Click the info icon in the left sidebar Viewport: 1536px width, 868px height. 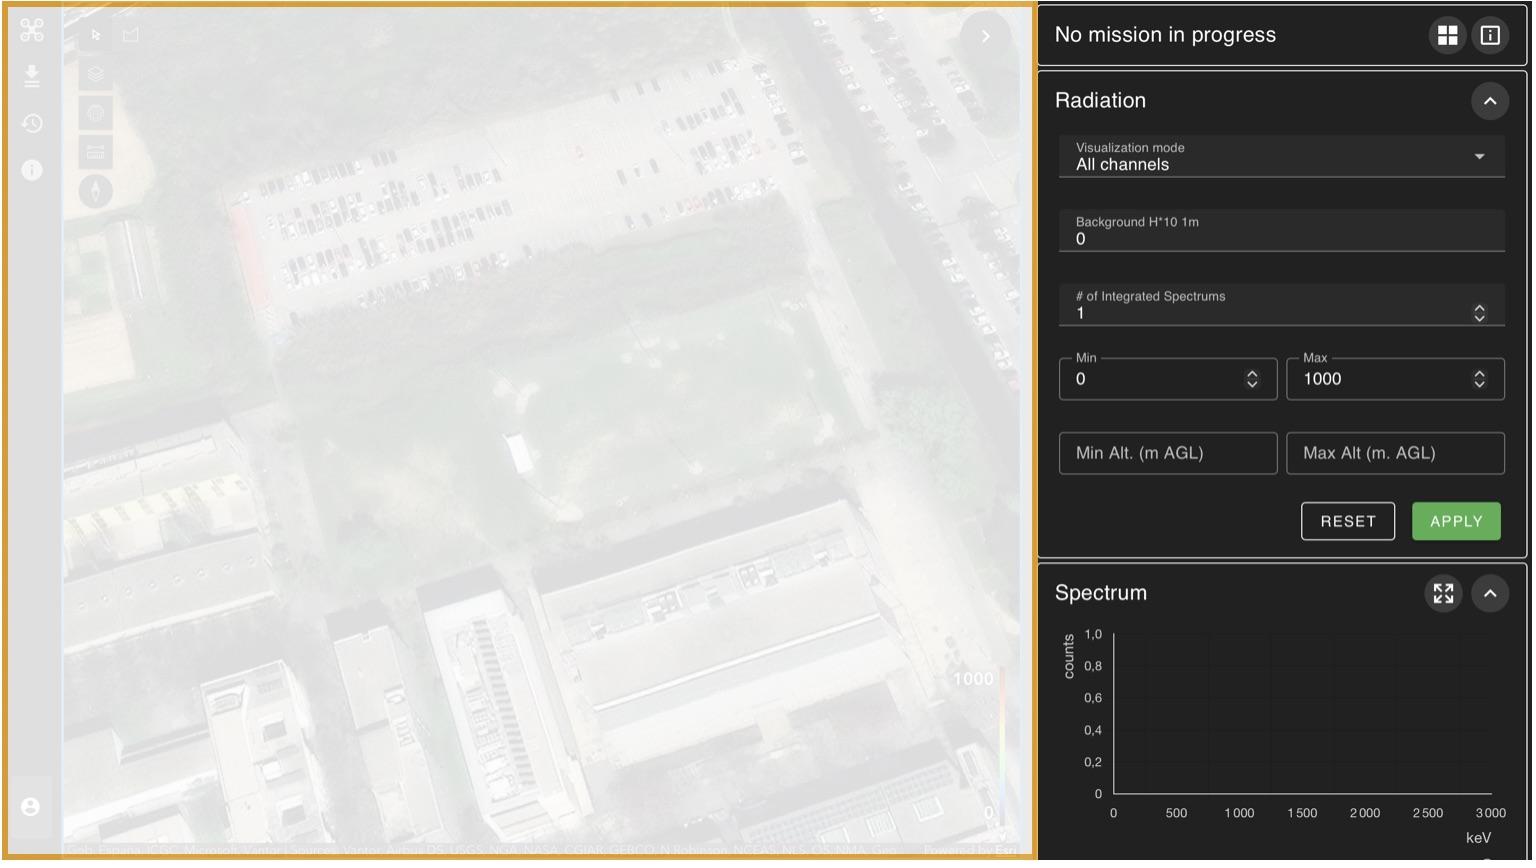click(x=32, y=170)
